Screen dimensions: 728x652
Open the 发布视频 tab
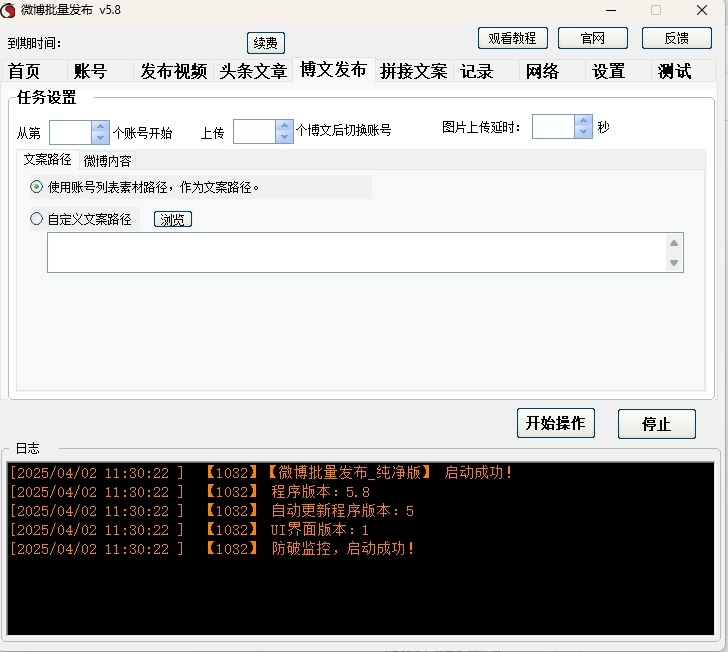[x=174, y=72]
